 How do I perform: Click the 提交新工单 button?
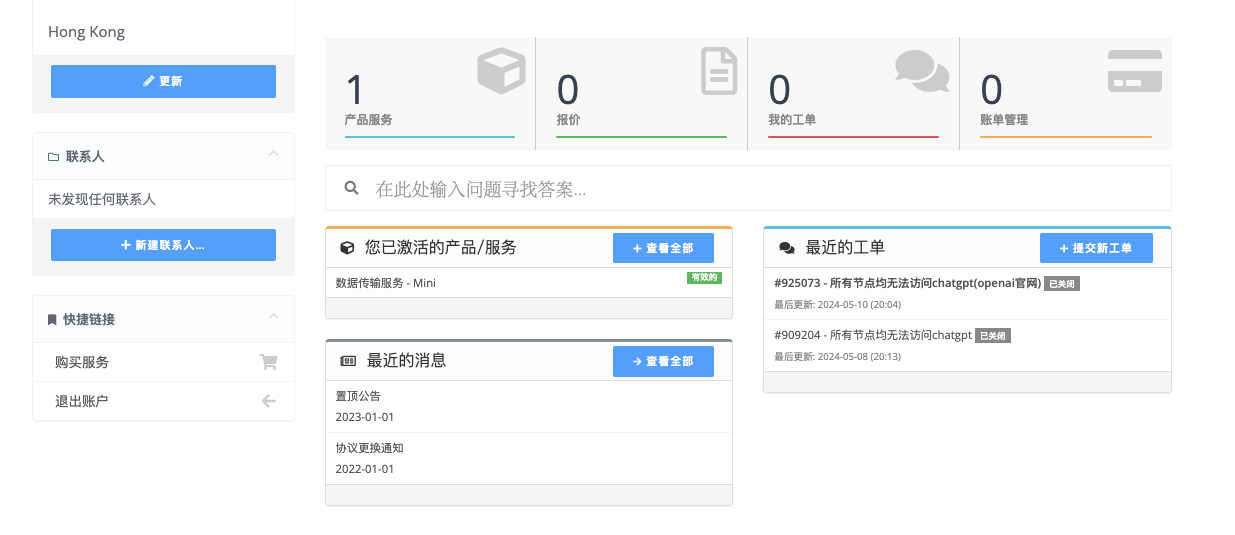1096,248
